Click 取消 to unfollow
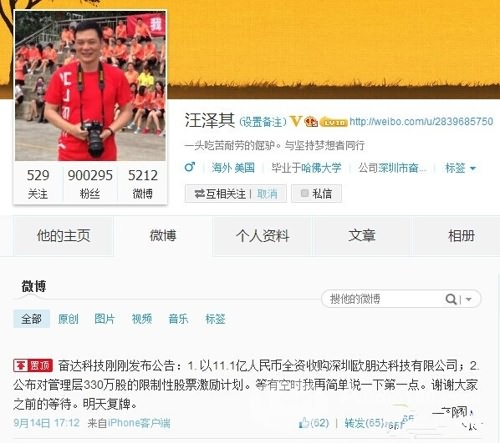Image resolution: width=500 pixels, height=443 pixels. click(x=267, y=194)
